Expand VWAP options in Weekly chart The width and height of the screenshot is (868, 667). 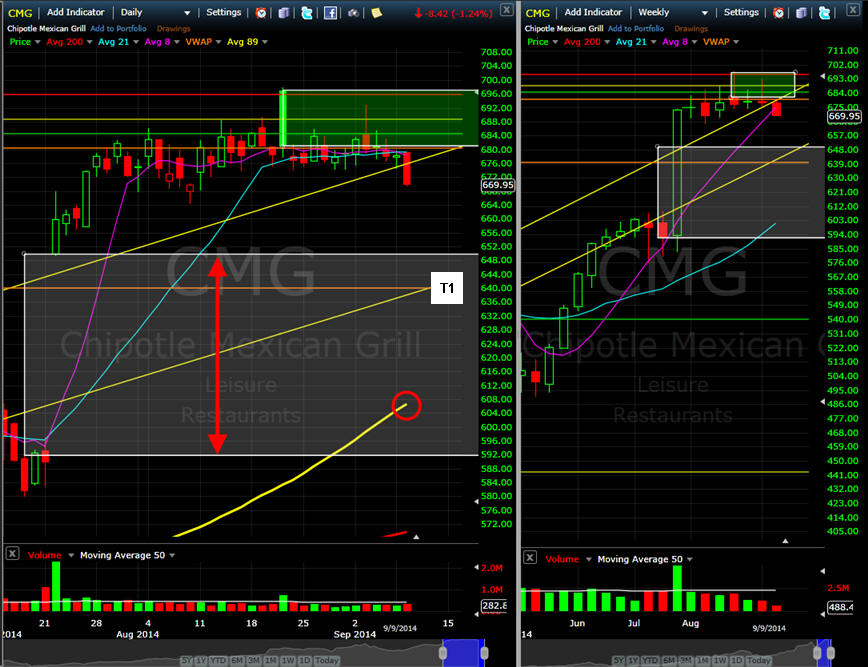[736, 42]
